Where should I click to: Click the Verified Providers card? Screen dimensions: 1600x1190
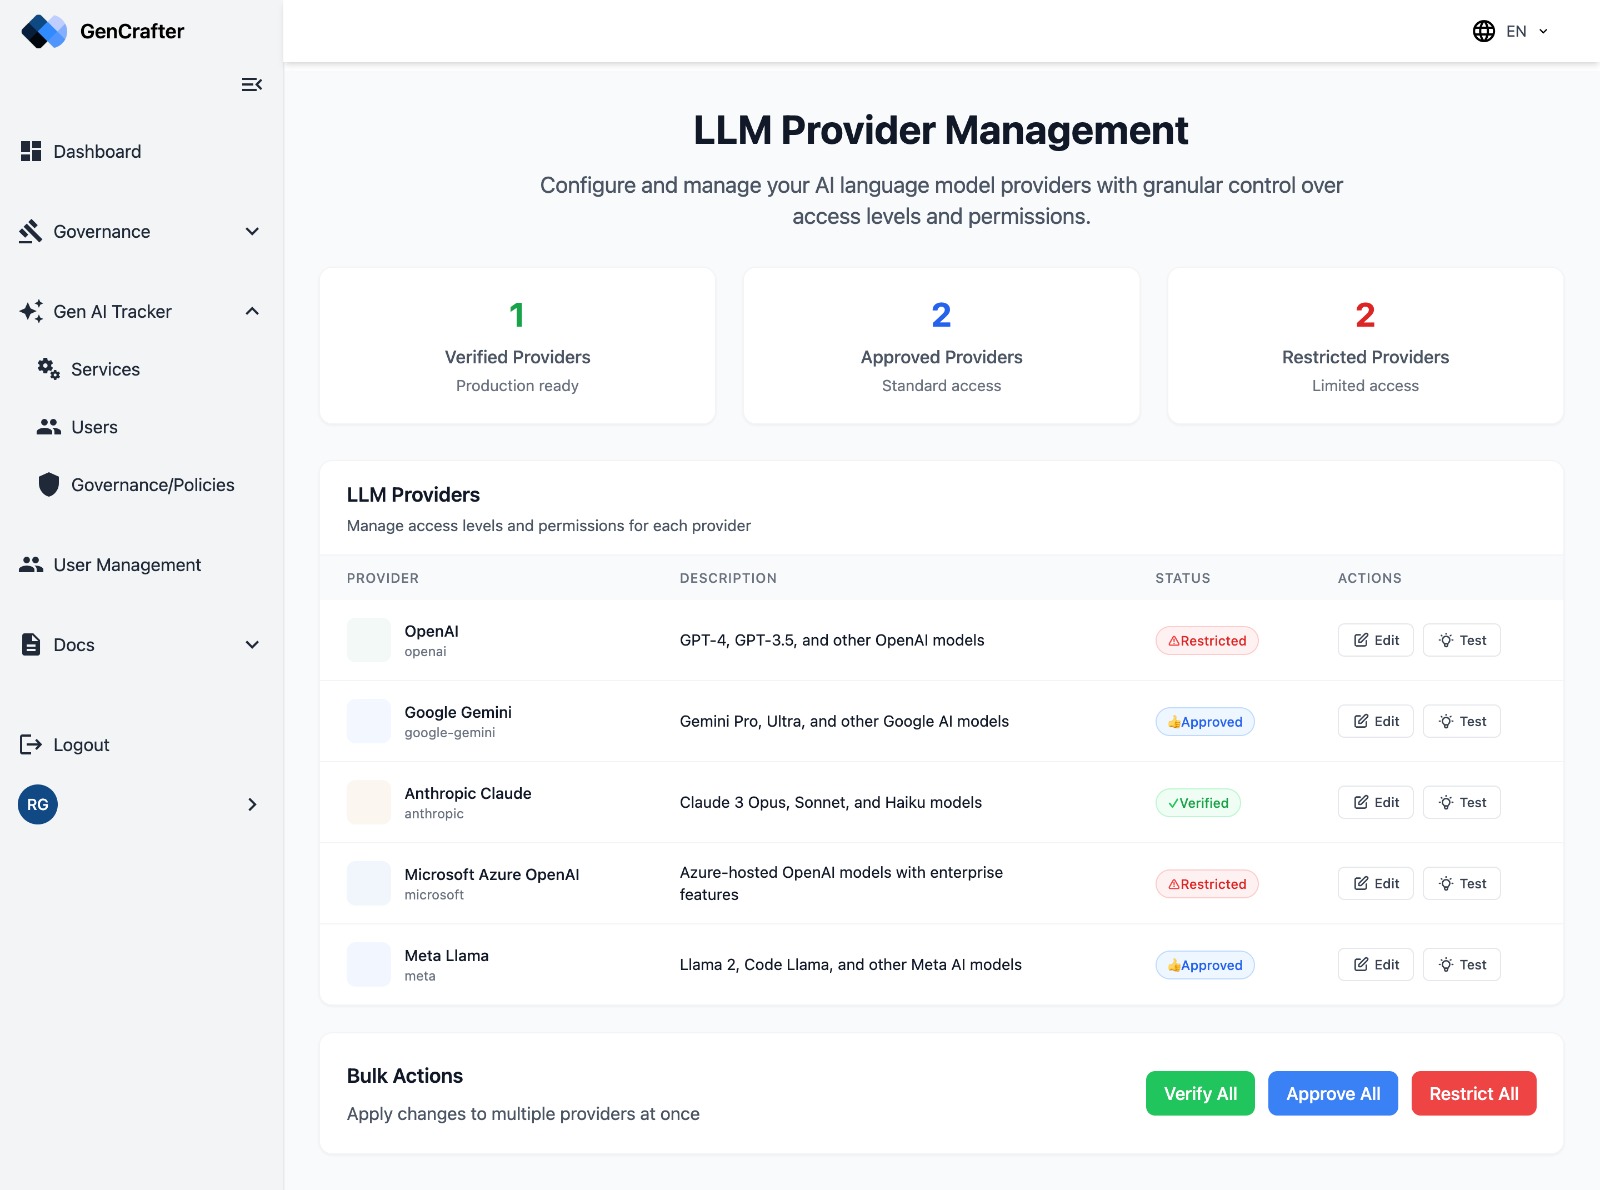click(x=517, y=345)
